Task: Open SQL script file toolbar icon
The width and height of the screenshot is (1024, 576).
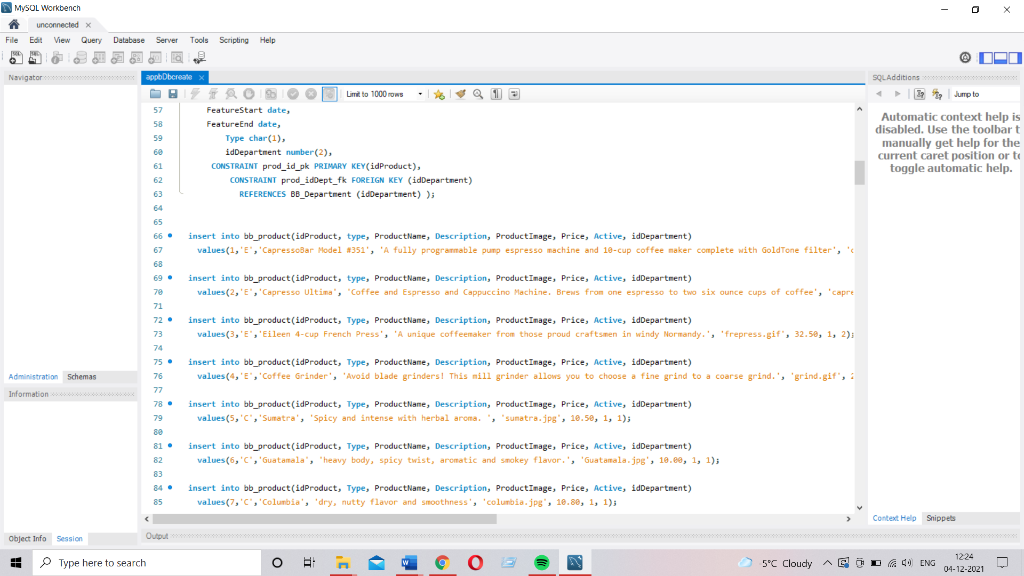Action: (35, 58)
